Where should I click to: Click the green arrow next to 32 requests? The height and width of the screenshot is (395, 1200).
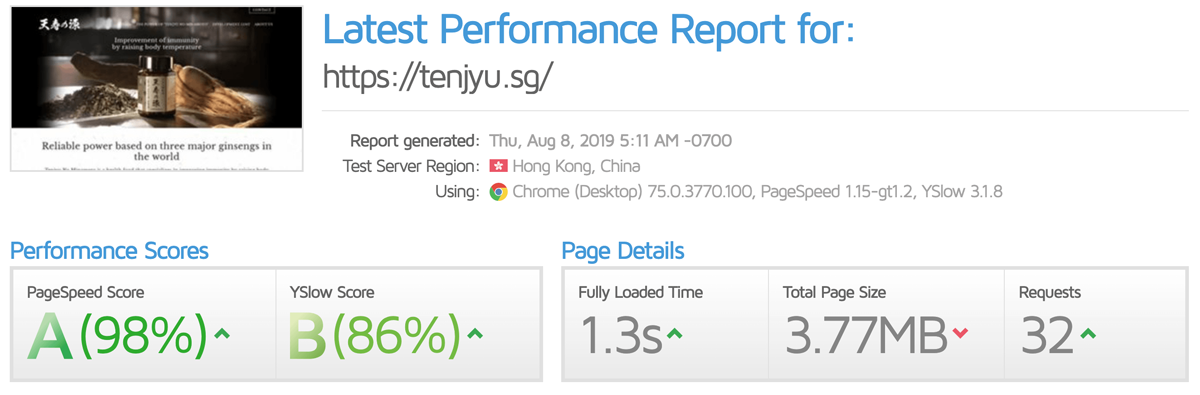[x=1088, y=333]
